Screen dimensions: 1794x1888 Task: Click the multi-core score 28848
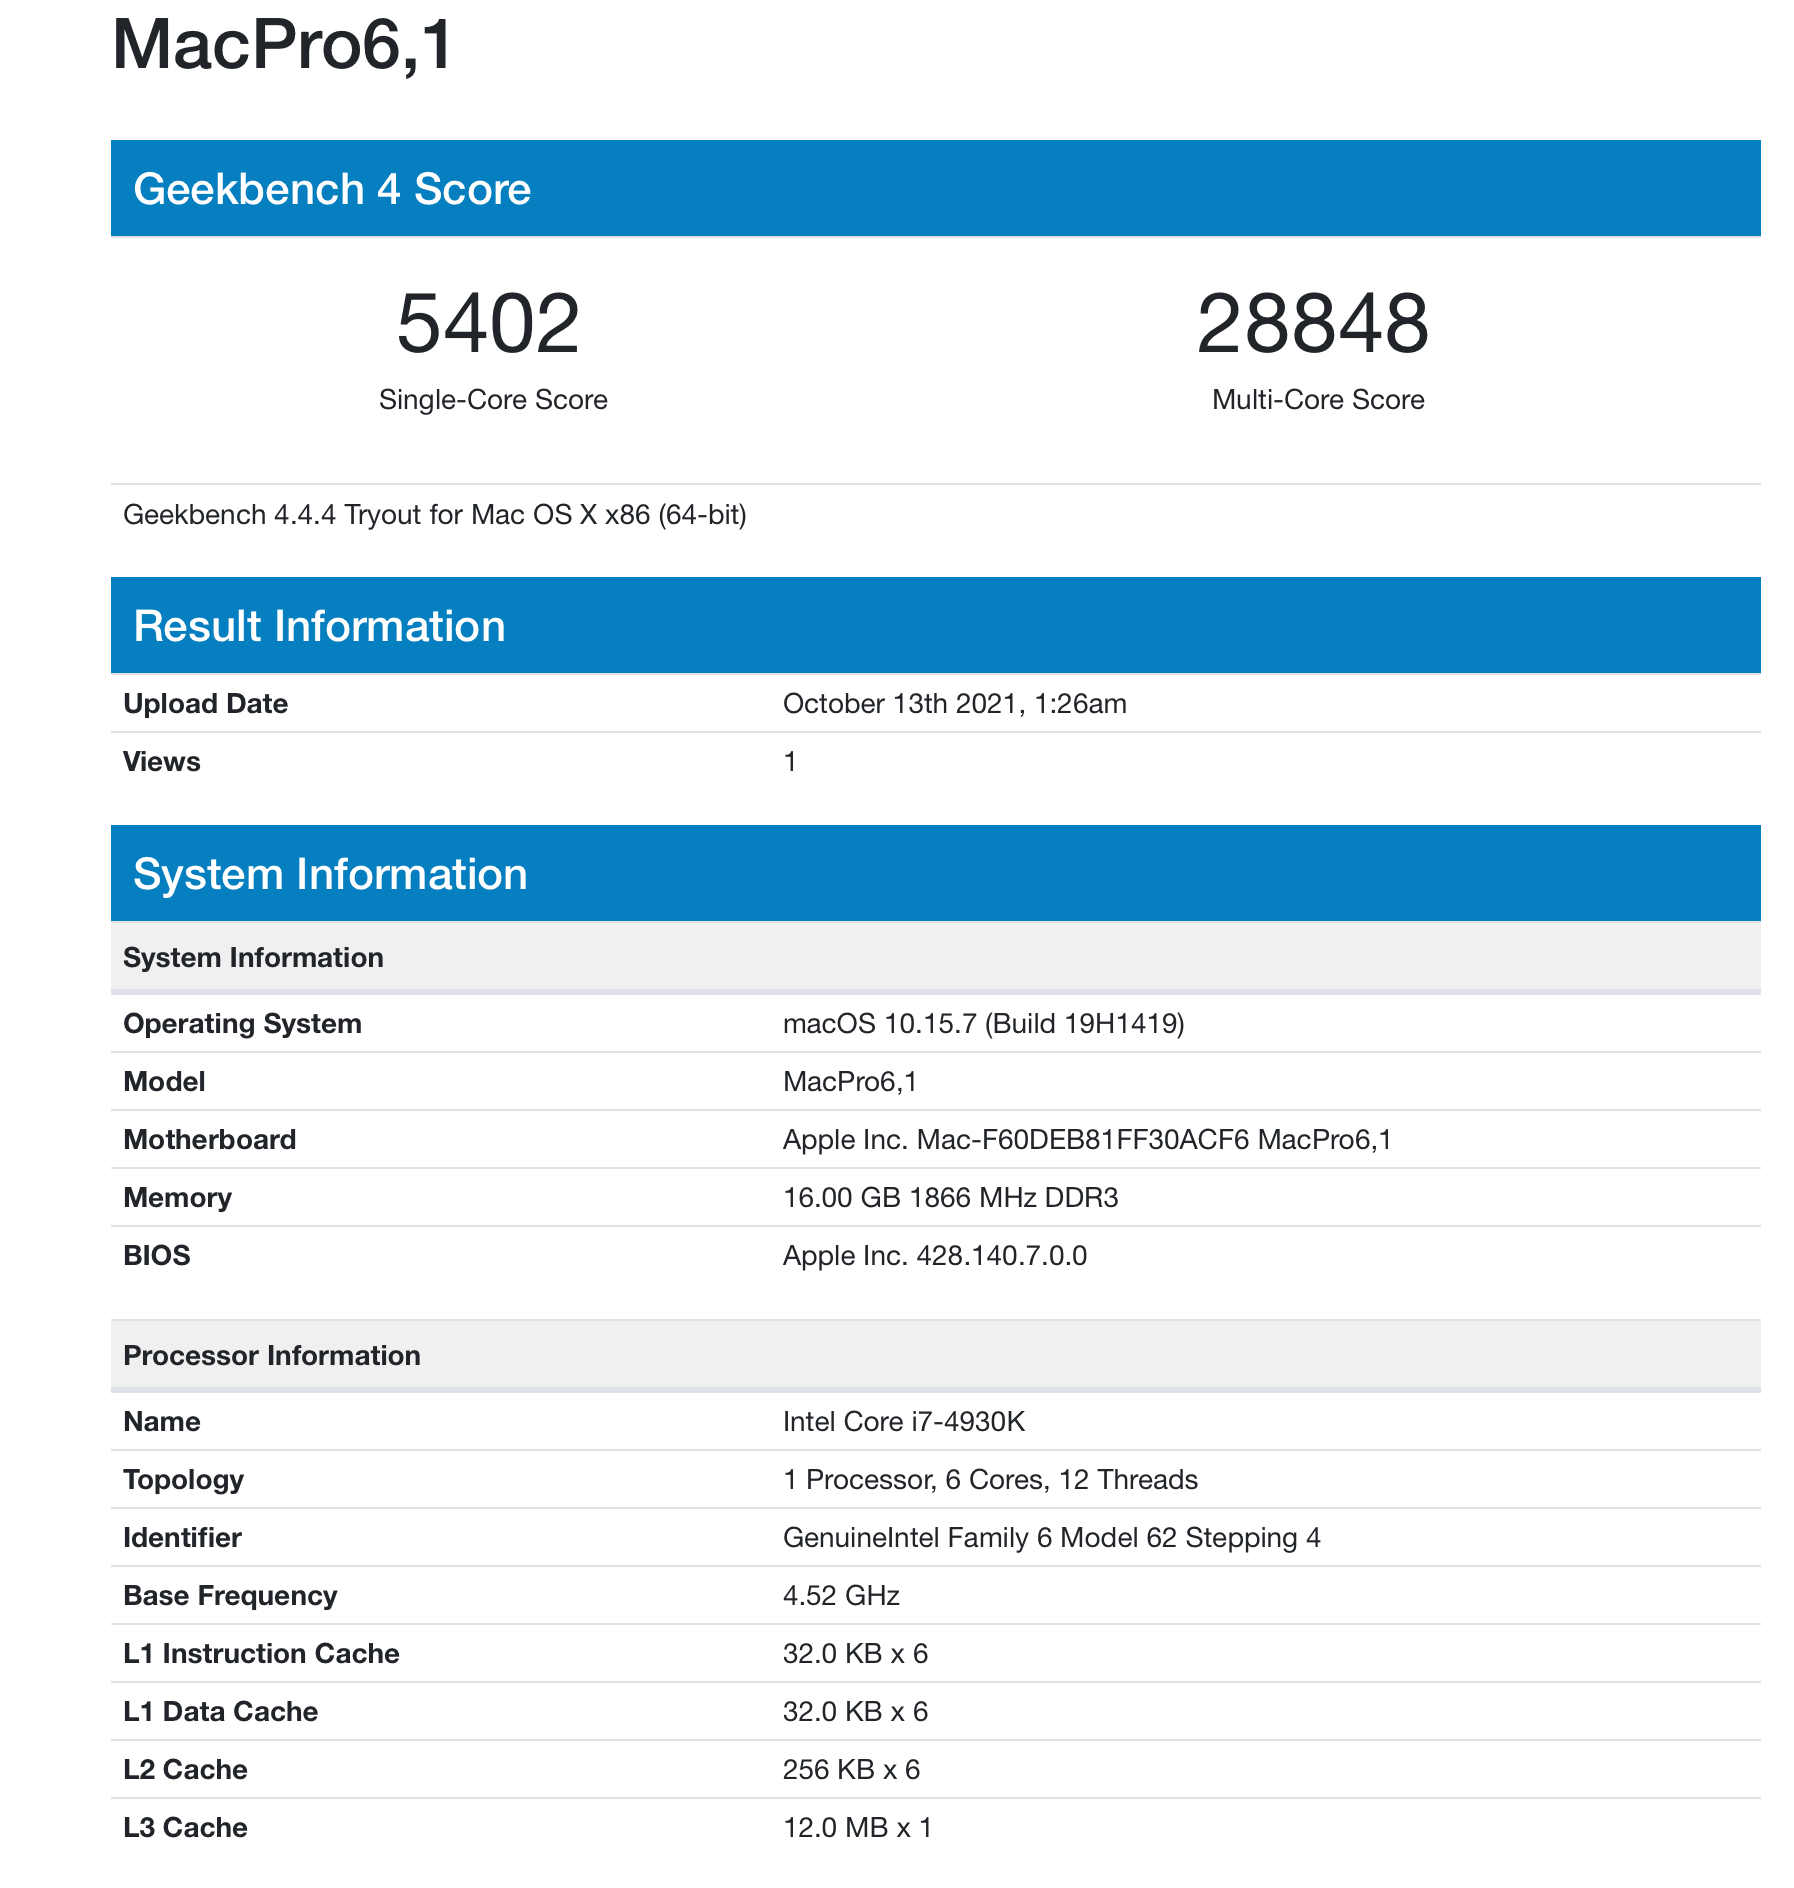tap(1312, 324)
